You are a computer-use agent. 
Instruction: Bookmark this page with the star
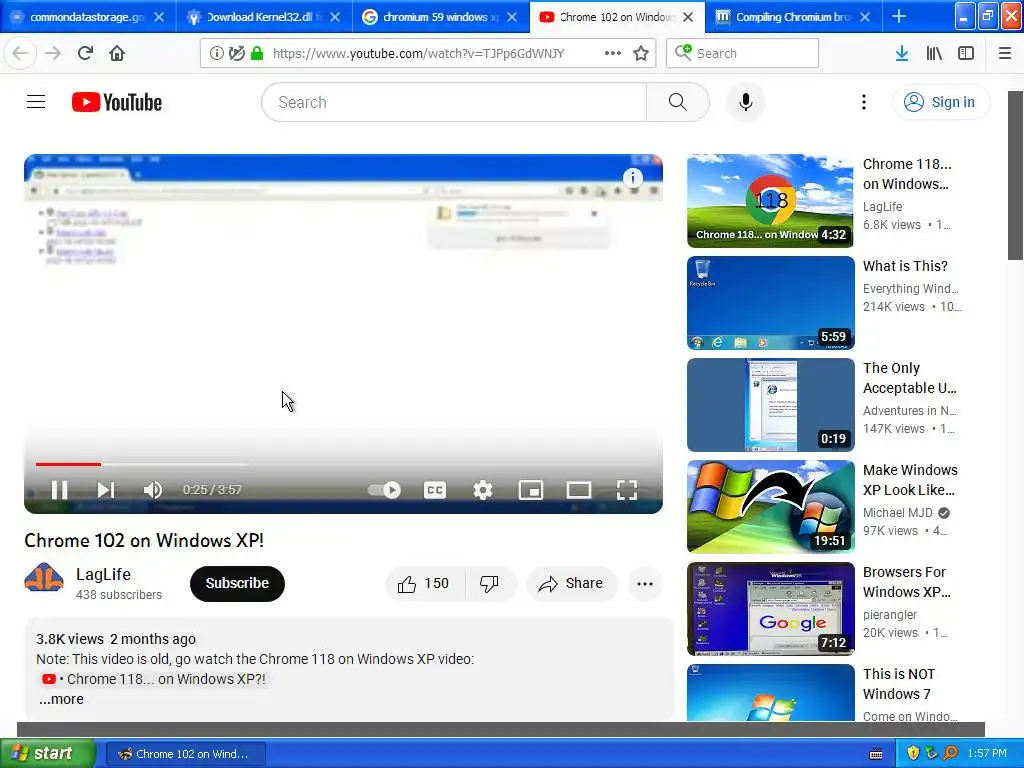tap(641, 53)
